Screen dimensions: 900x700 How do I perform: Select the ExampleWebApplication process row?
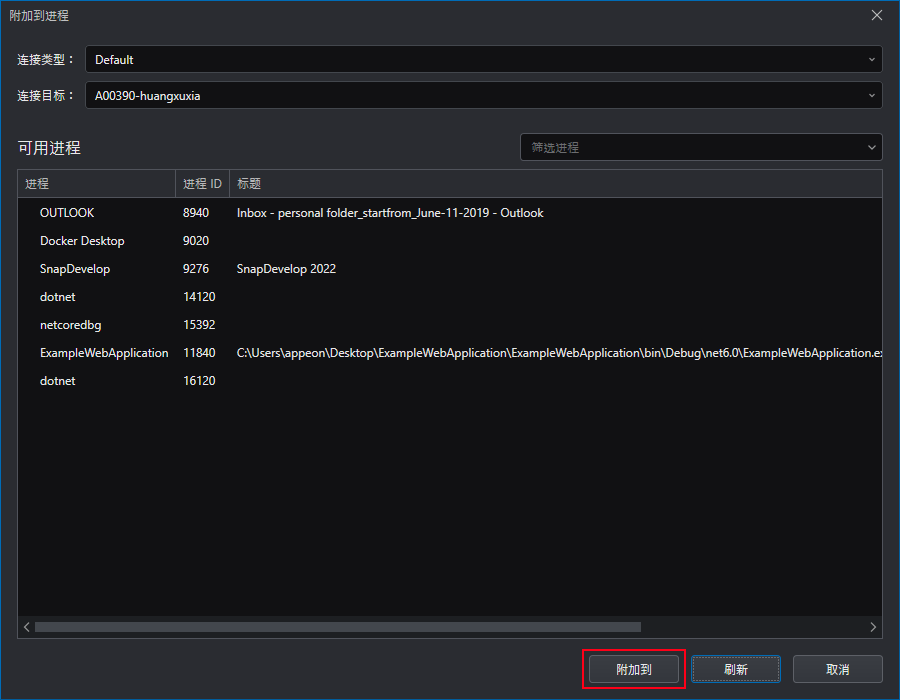tap(450, 353)
